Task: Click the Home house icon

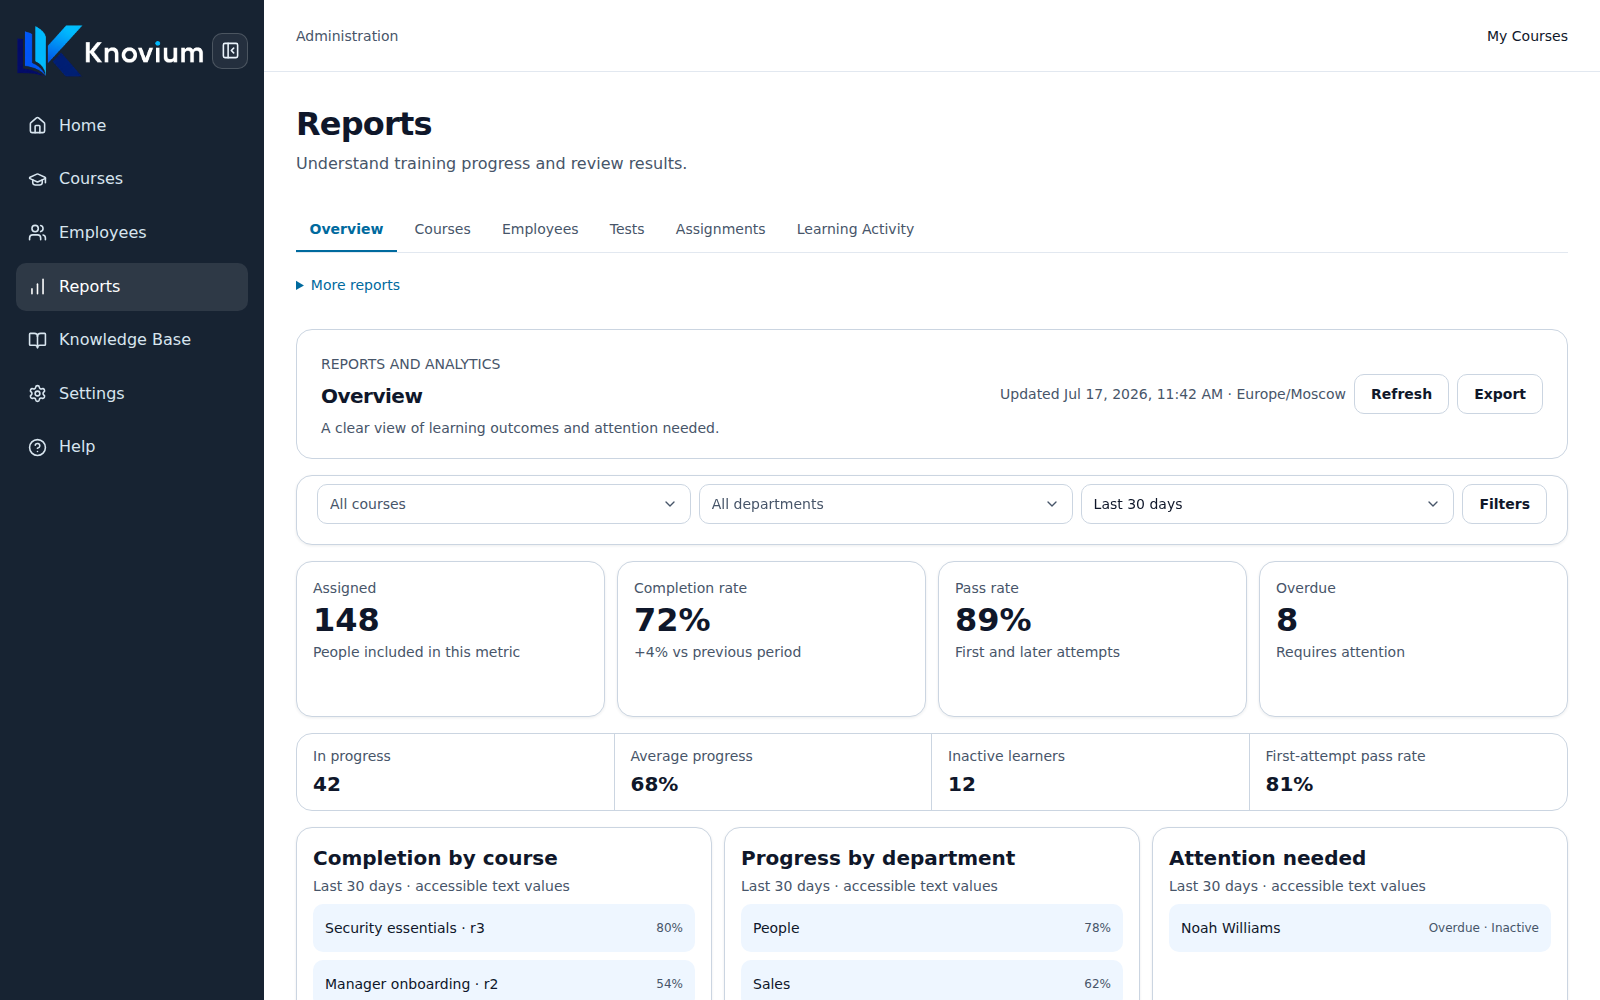Action: (x=38, y=125)
